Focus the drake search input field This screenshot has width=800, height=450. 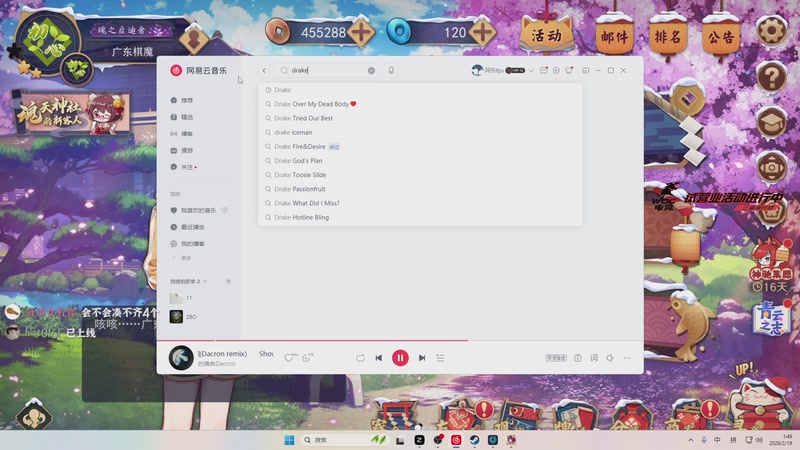[327, 70]
